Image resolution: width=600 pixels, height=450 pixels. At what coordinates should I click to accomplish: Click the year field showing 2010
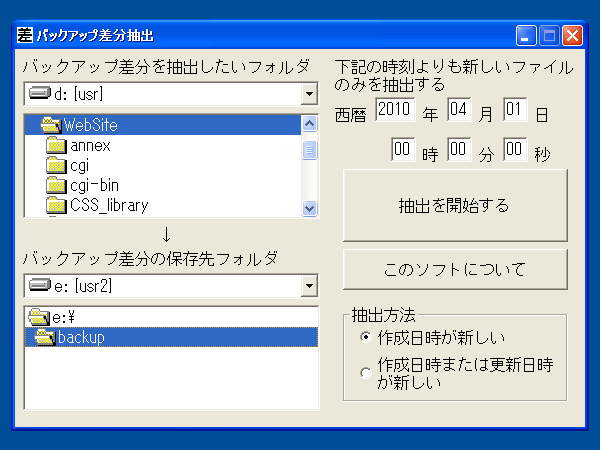coord(395,109)
